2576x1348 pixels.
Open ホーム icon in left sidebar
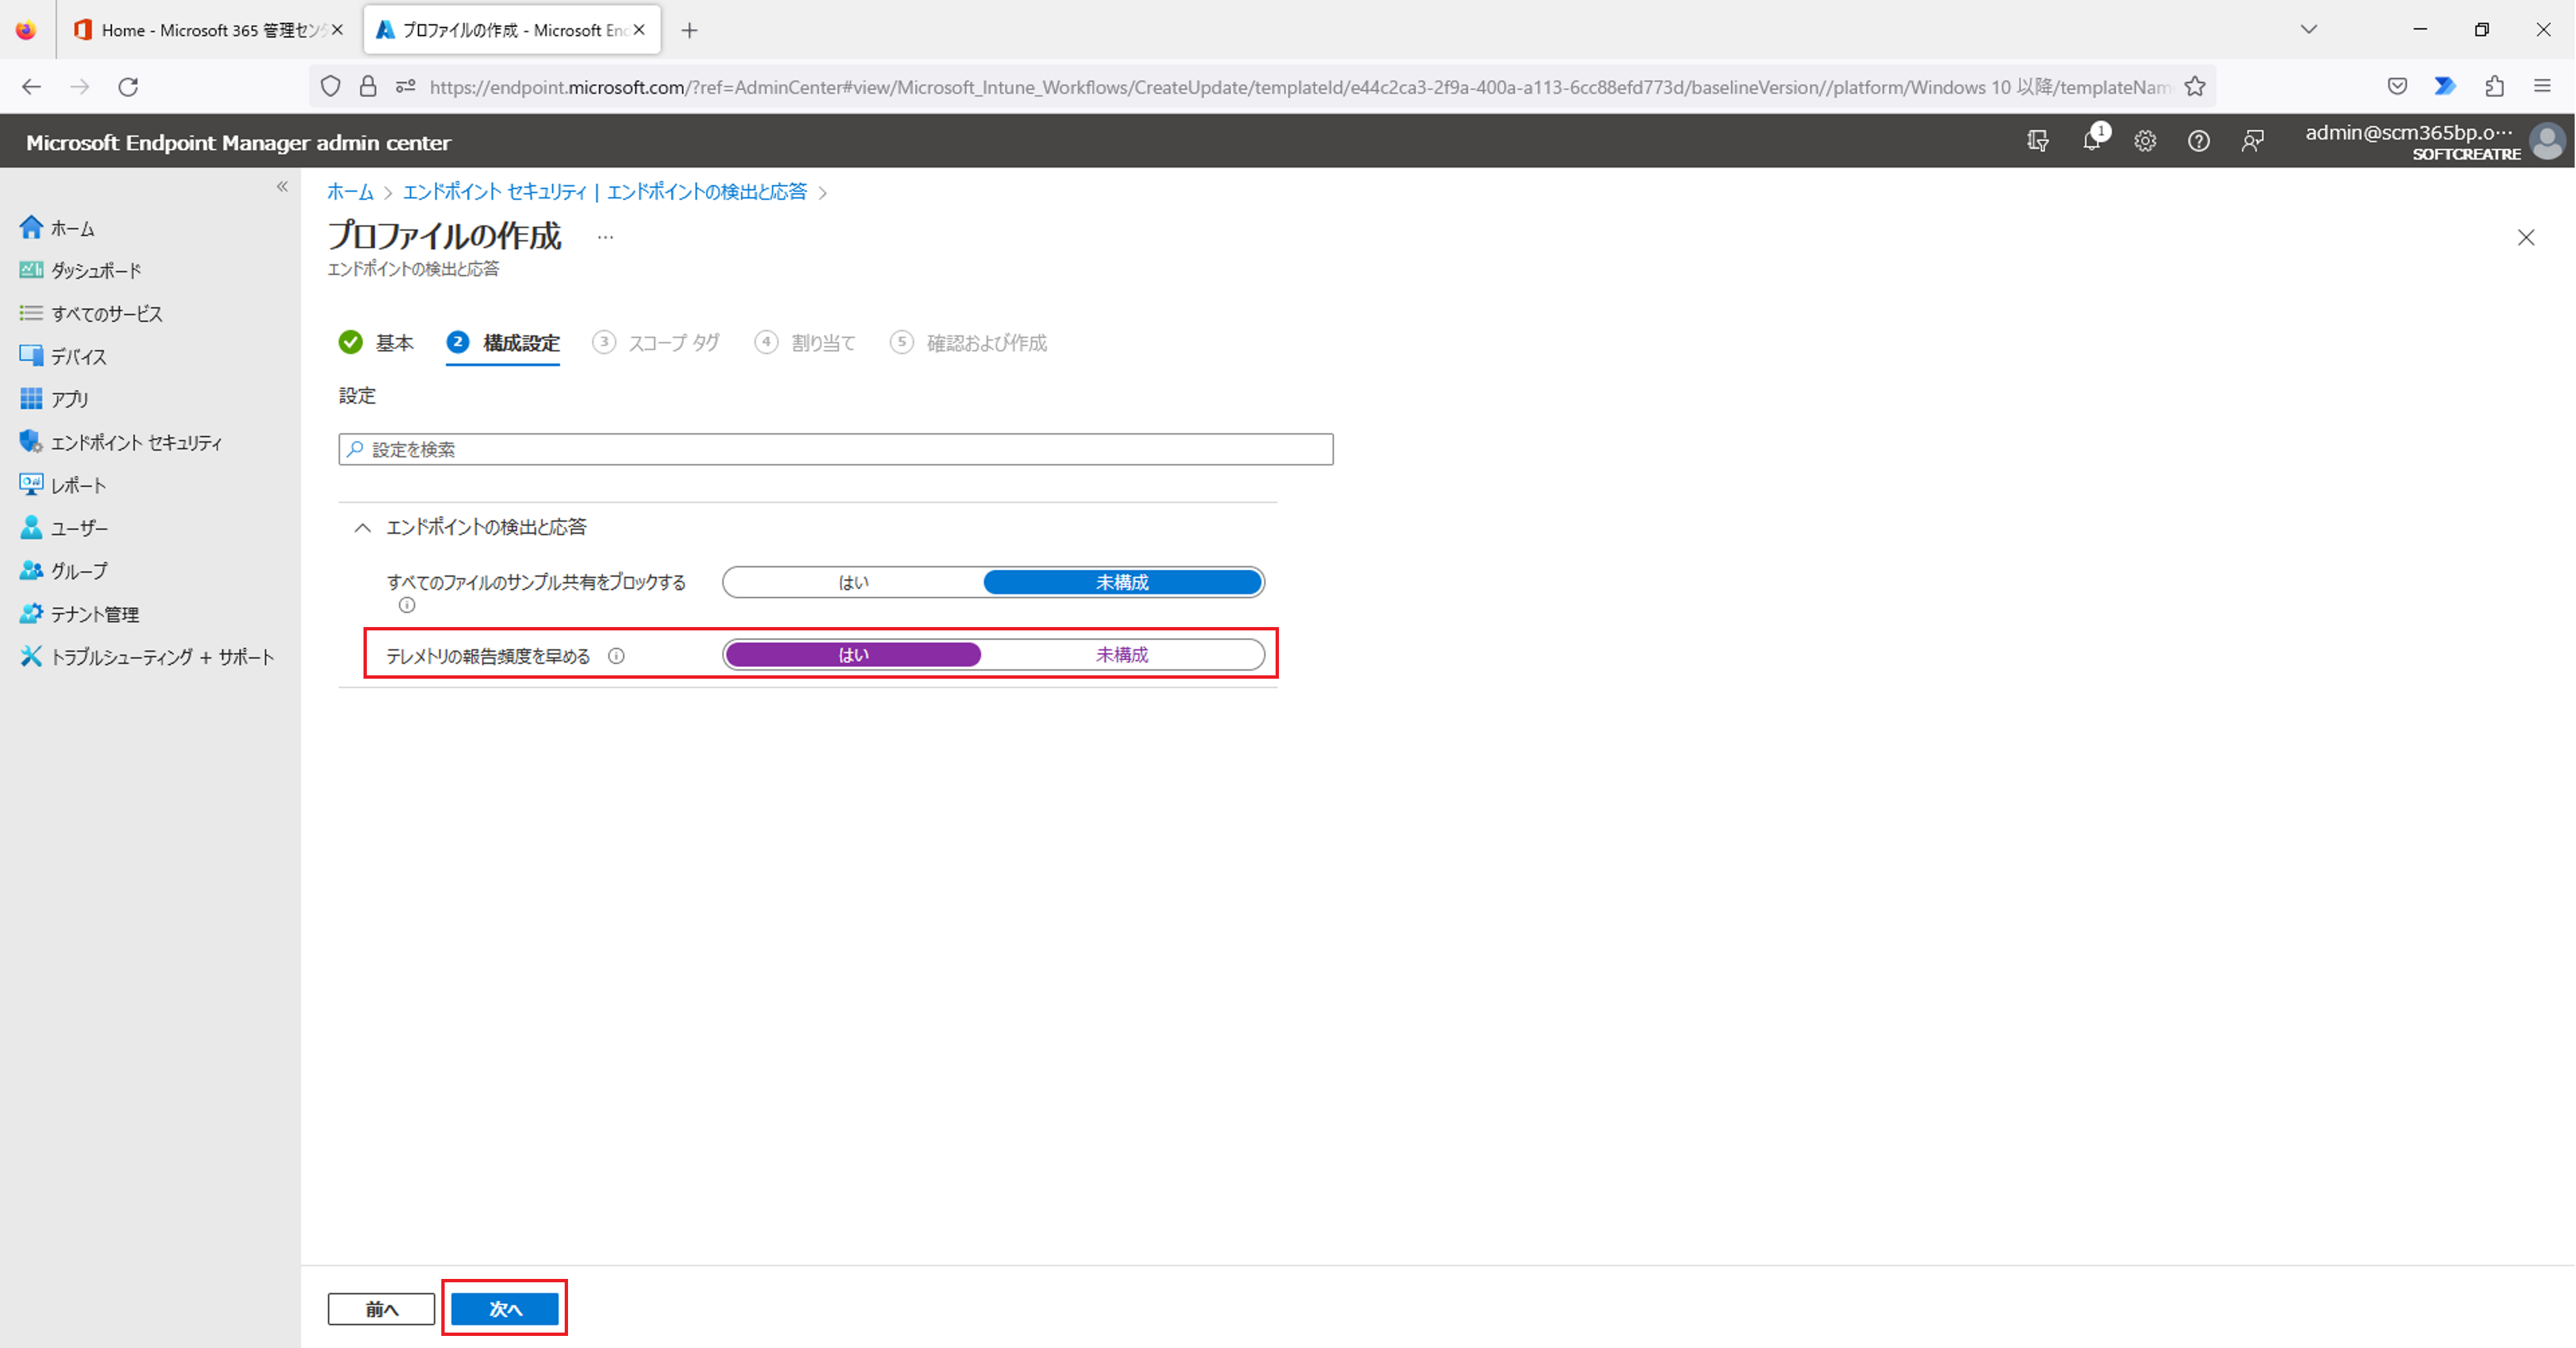(31, 228)
